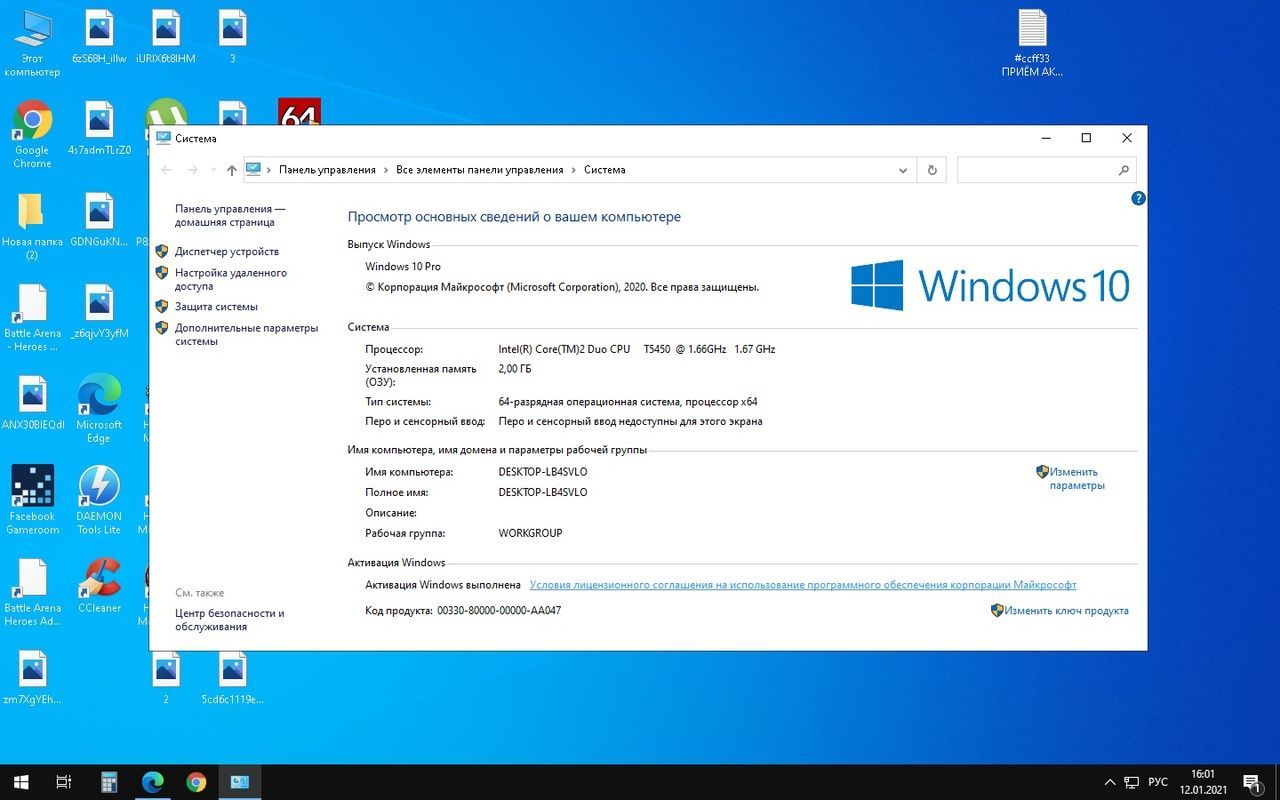Screen dimensions: 1280x800
Task: Open Google Chrome from the taskbar
Action: pos(196,782)
